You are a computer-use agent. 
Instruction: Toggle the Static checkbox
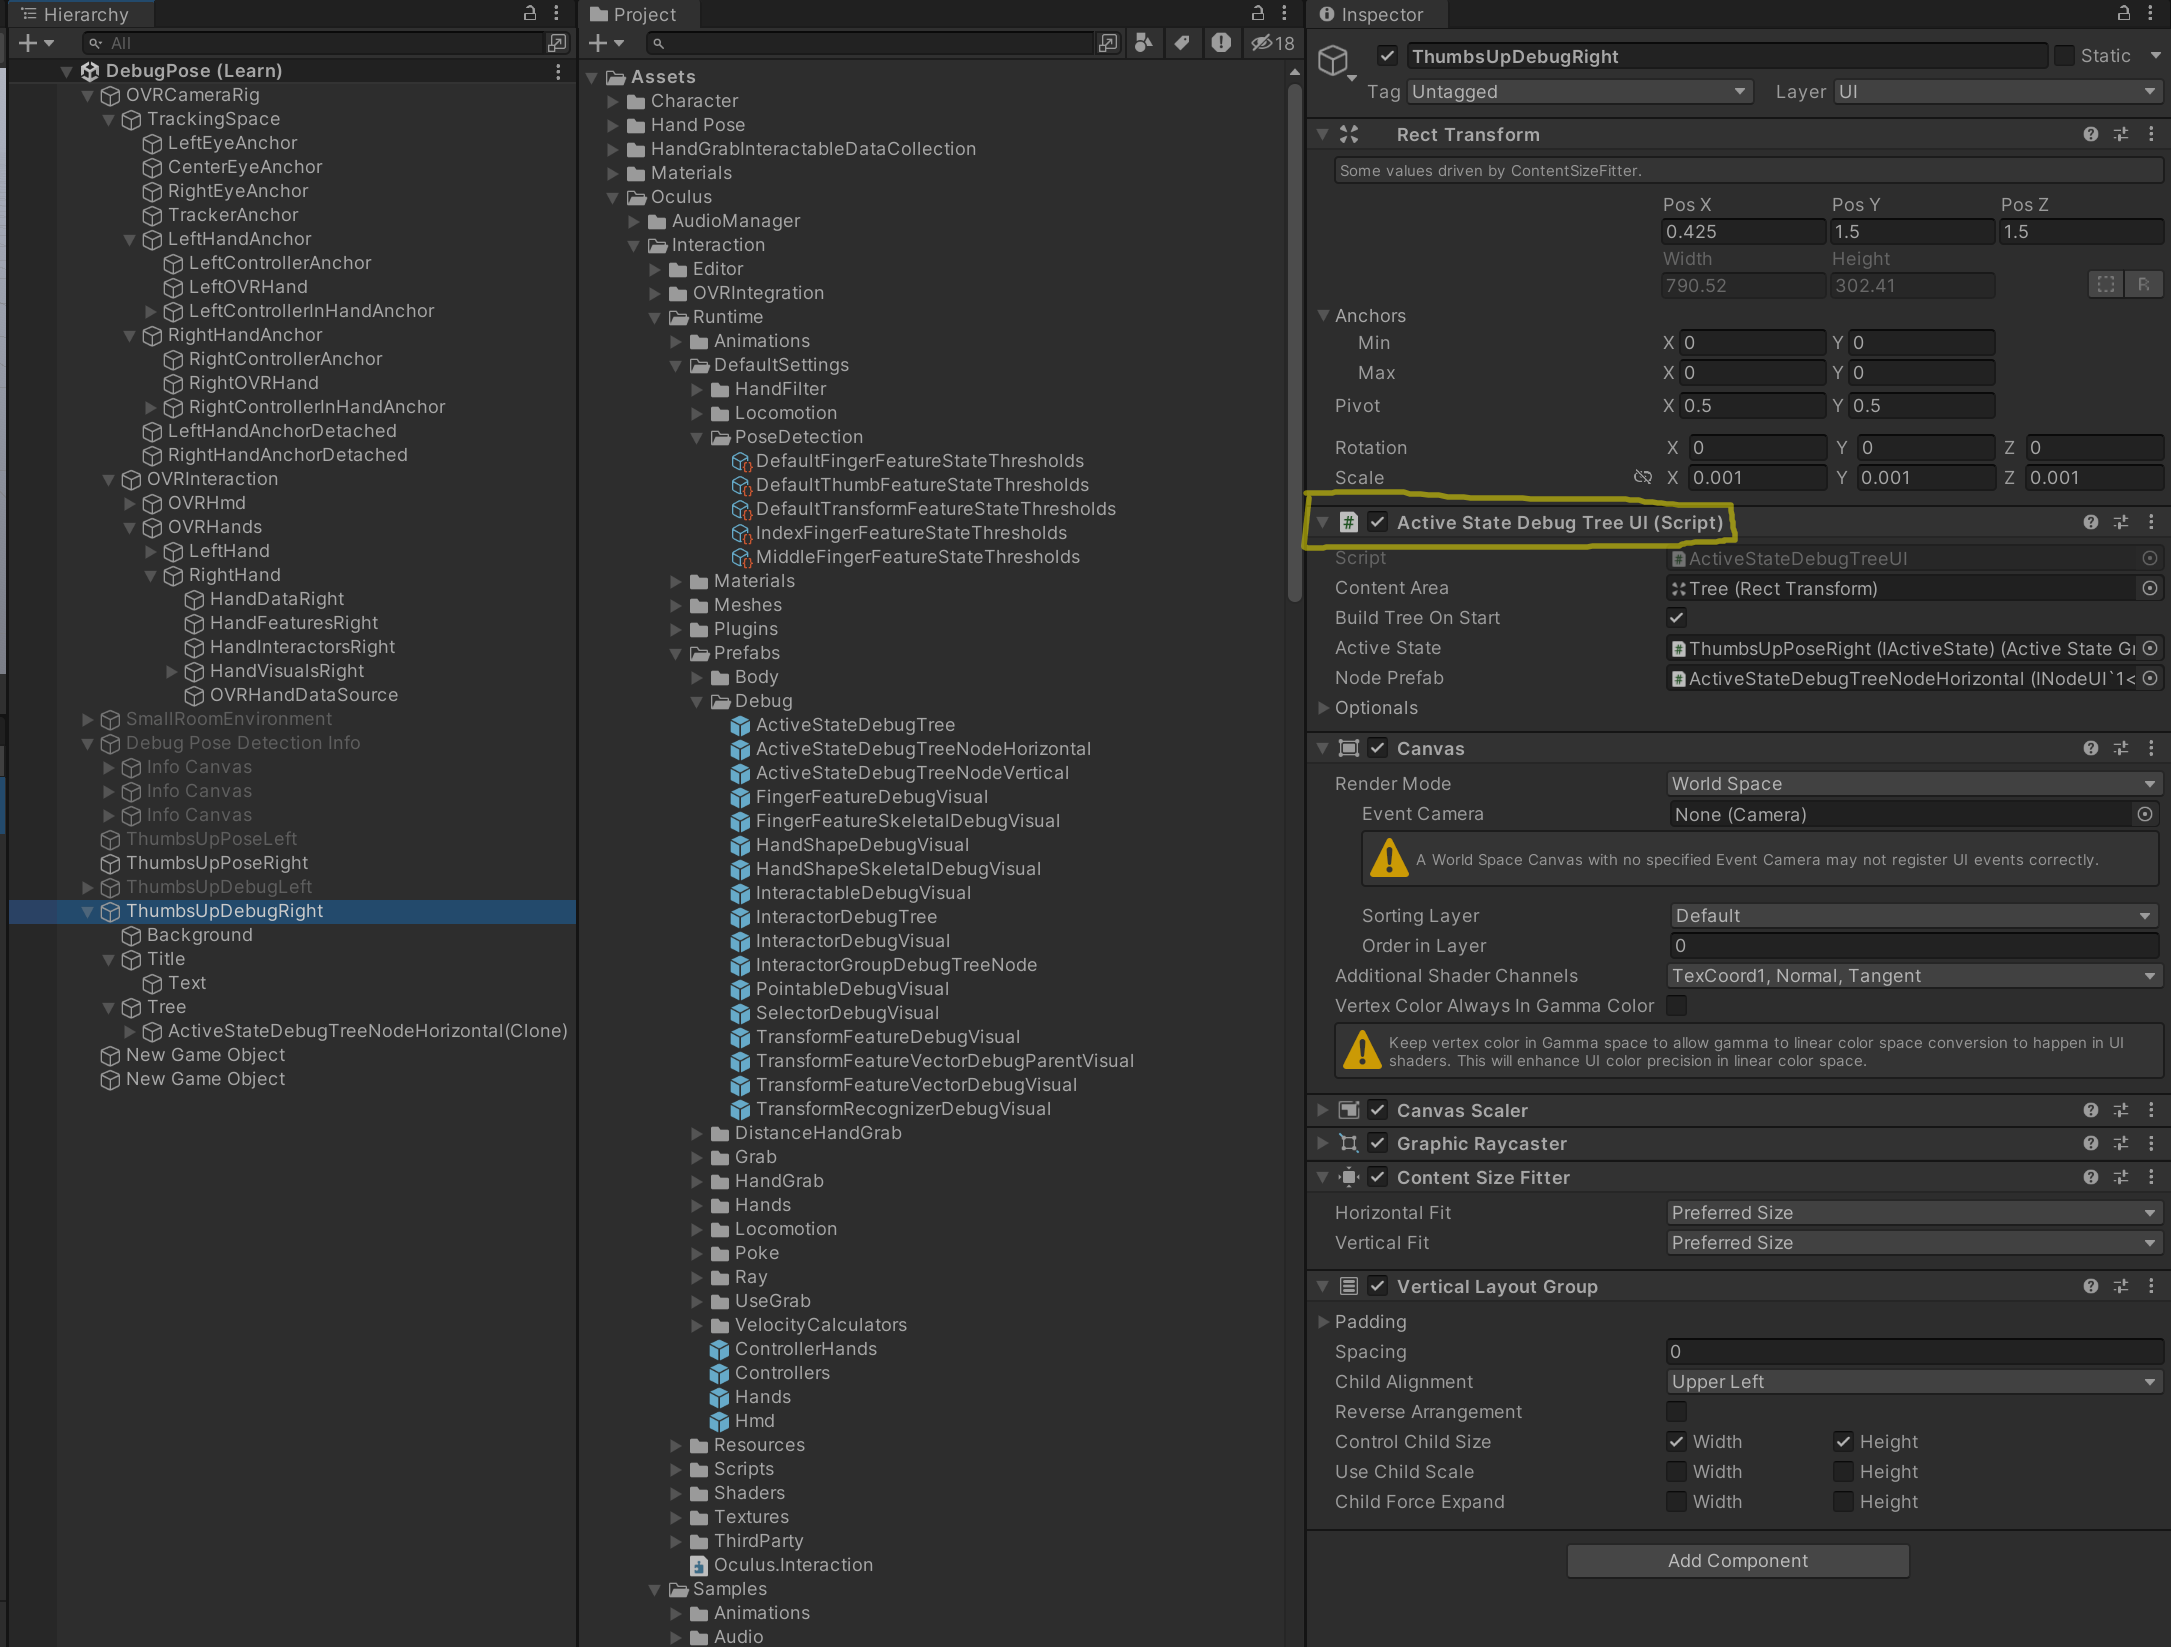click(2064, 56)
